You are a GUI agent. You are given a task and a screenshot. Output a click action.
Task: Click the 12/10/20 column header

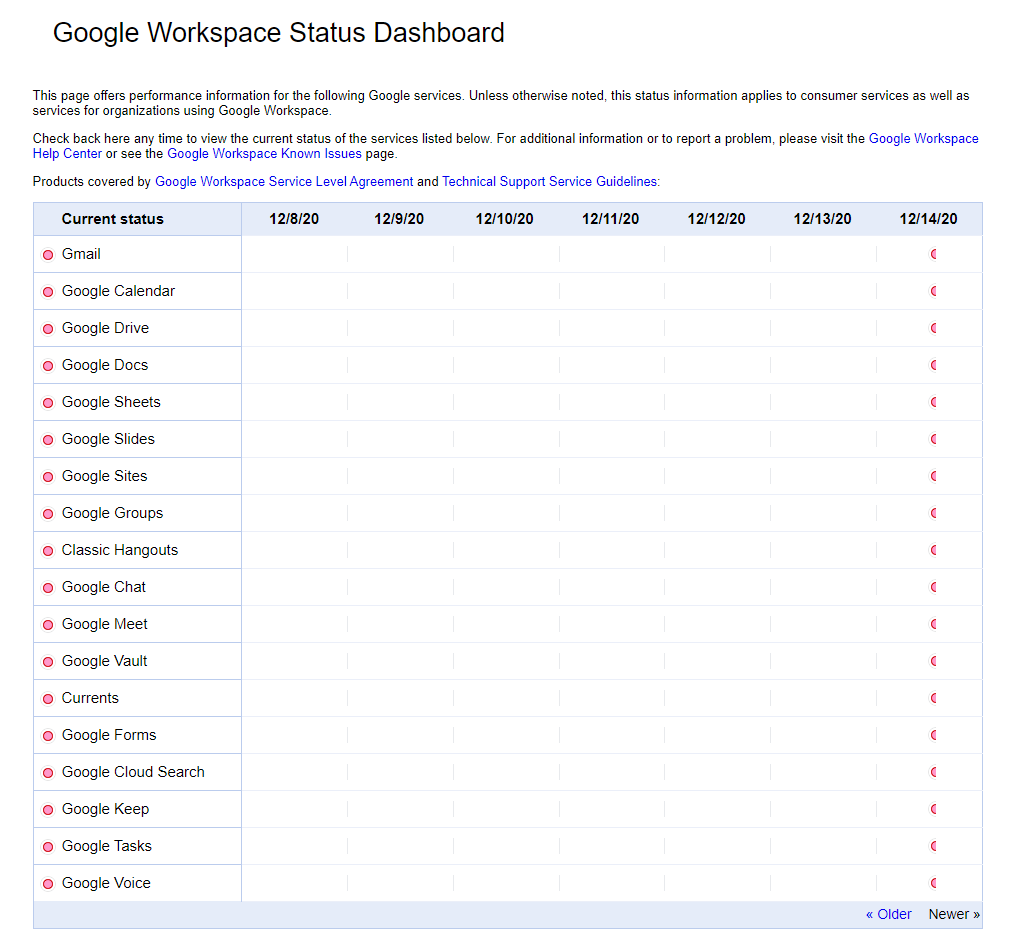point(504,219)
